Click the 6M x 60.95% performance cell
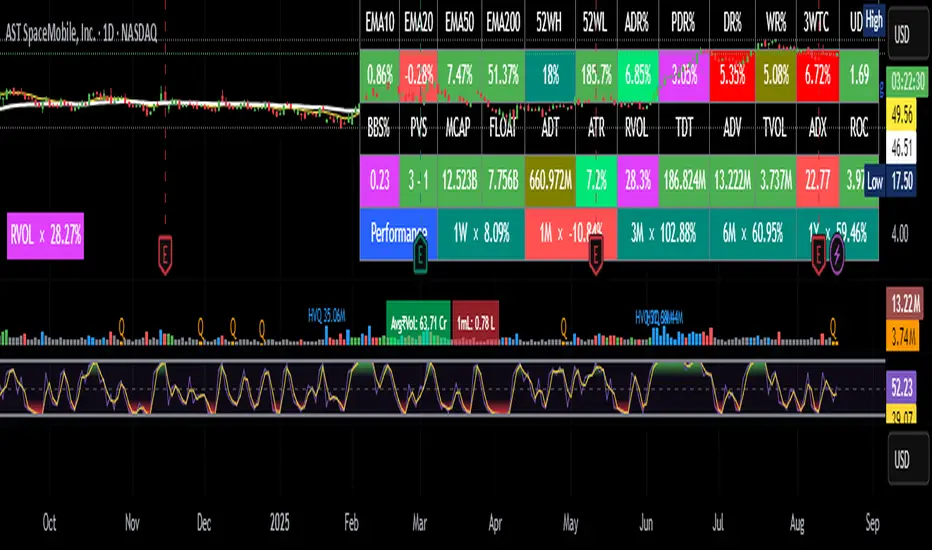Screen dimensions: 932x550 pos(752,234)
